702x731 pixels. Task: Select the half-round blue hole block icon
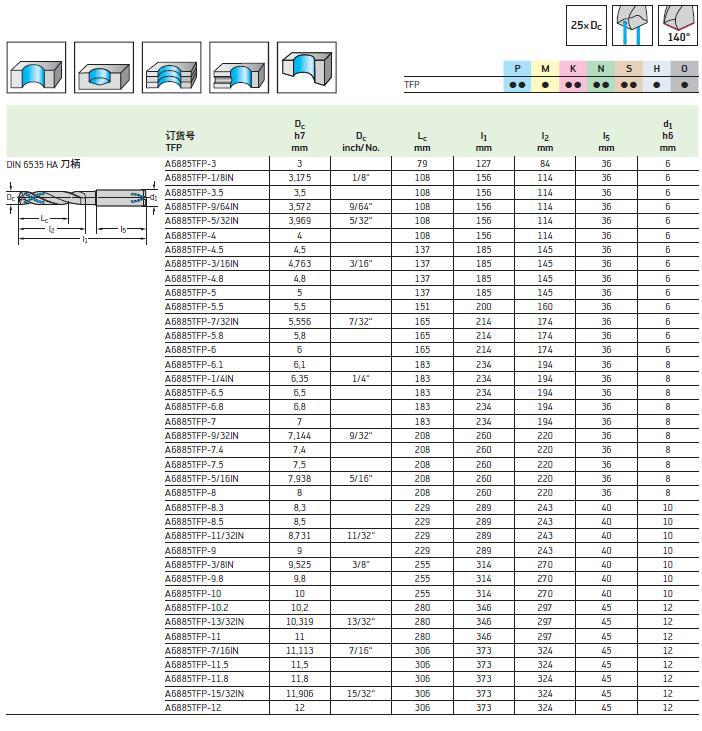(x=36, y=68)
